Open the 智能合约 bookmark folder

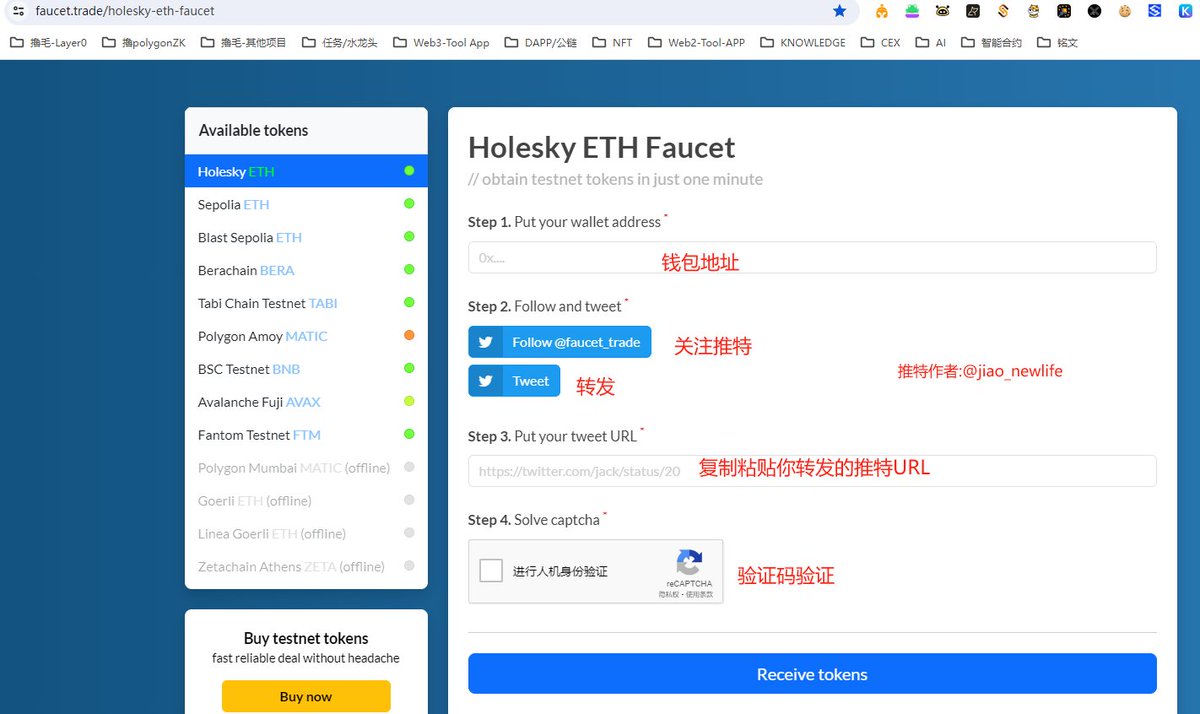[x=991, y=43]
